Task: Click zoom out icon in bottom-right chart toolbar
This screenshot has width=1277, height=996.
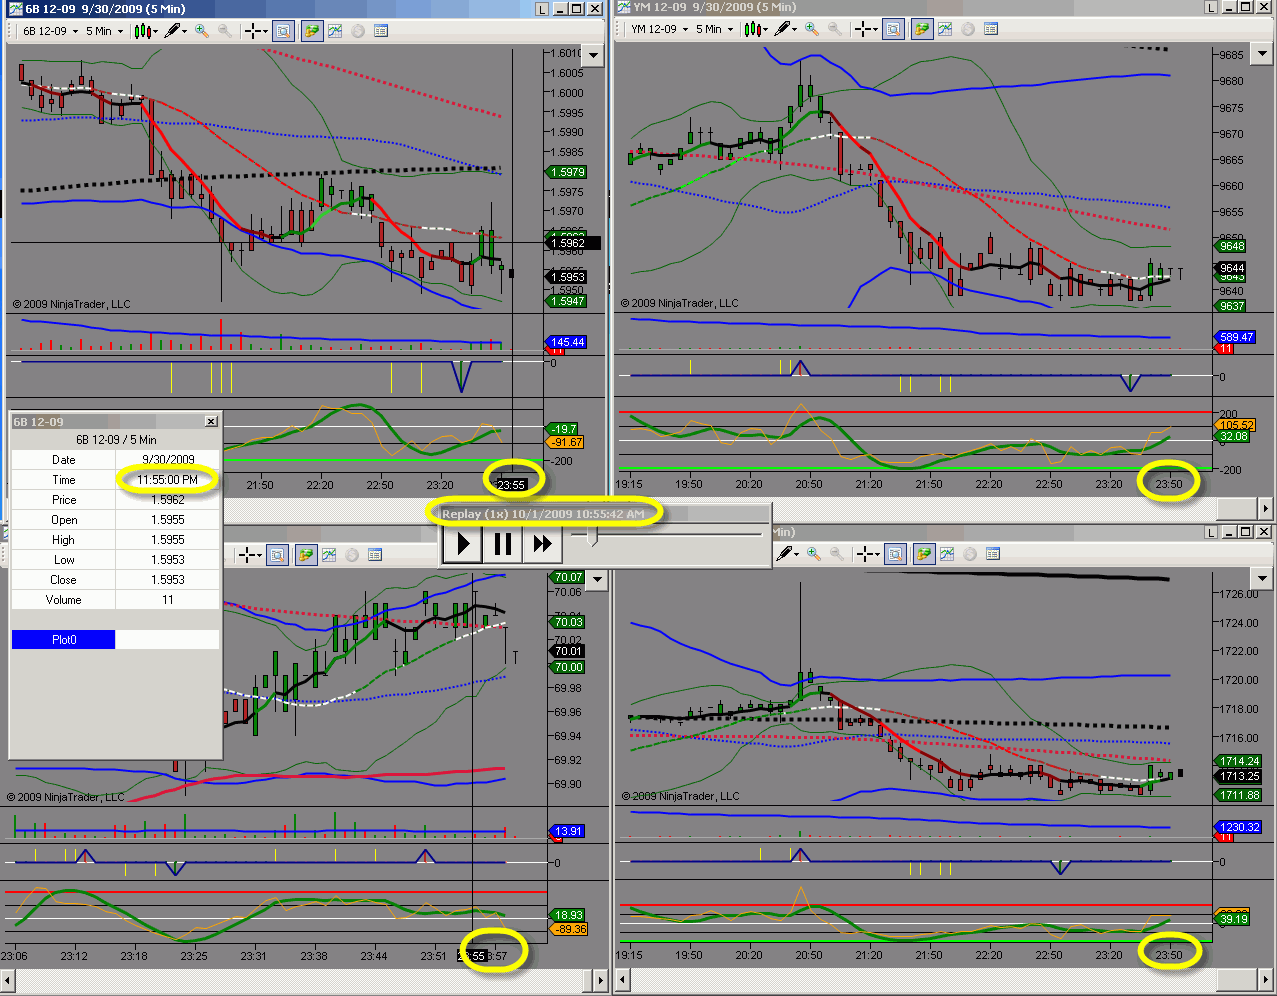Action: click(836, 553)
